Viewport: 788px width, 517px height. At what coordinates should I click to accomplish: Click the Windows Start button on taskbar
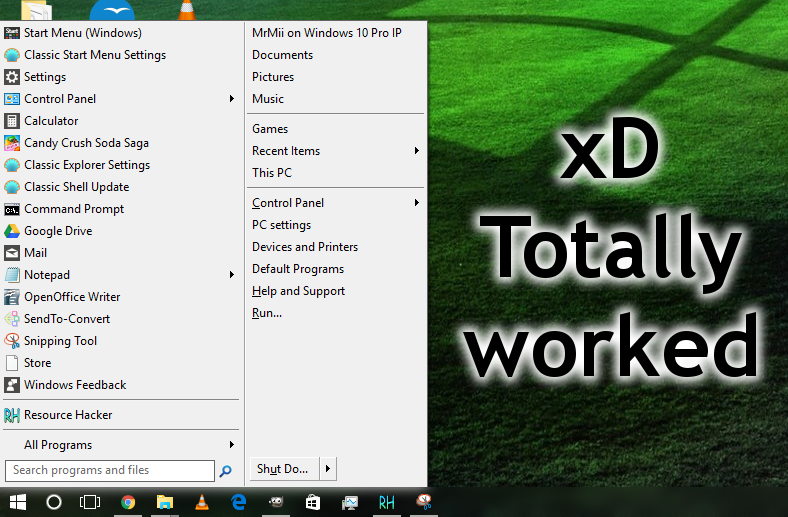tap(18, 502)
